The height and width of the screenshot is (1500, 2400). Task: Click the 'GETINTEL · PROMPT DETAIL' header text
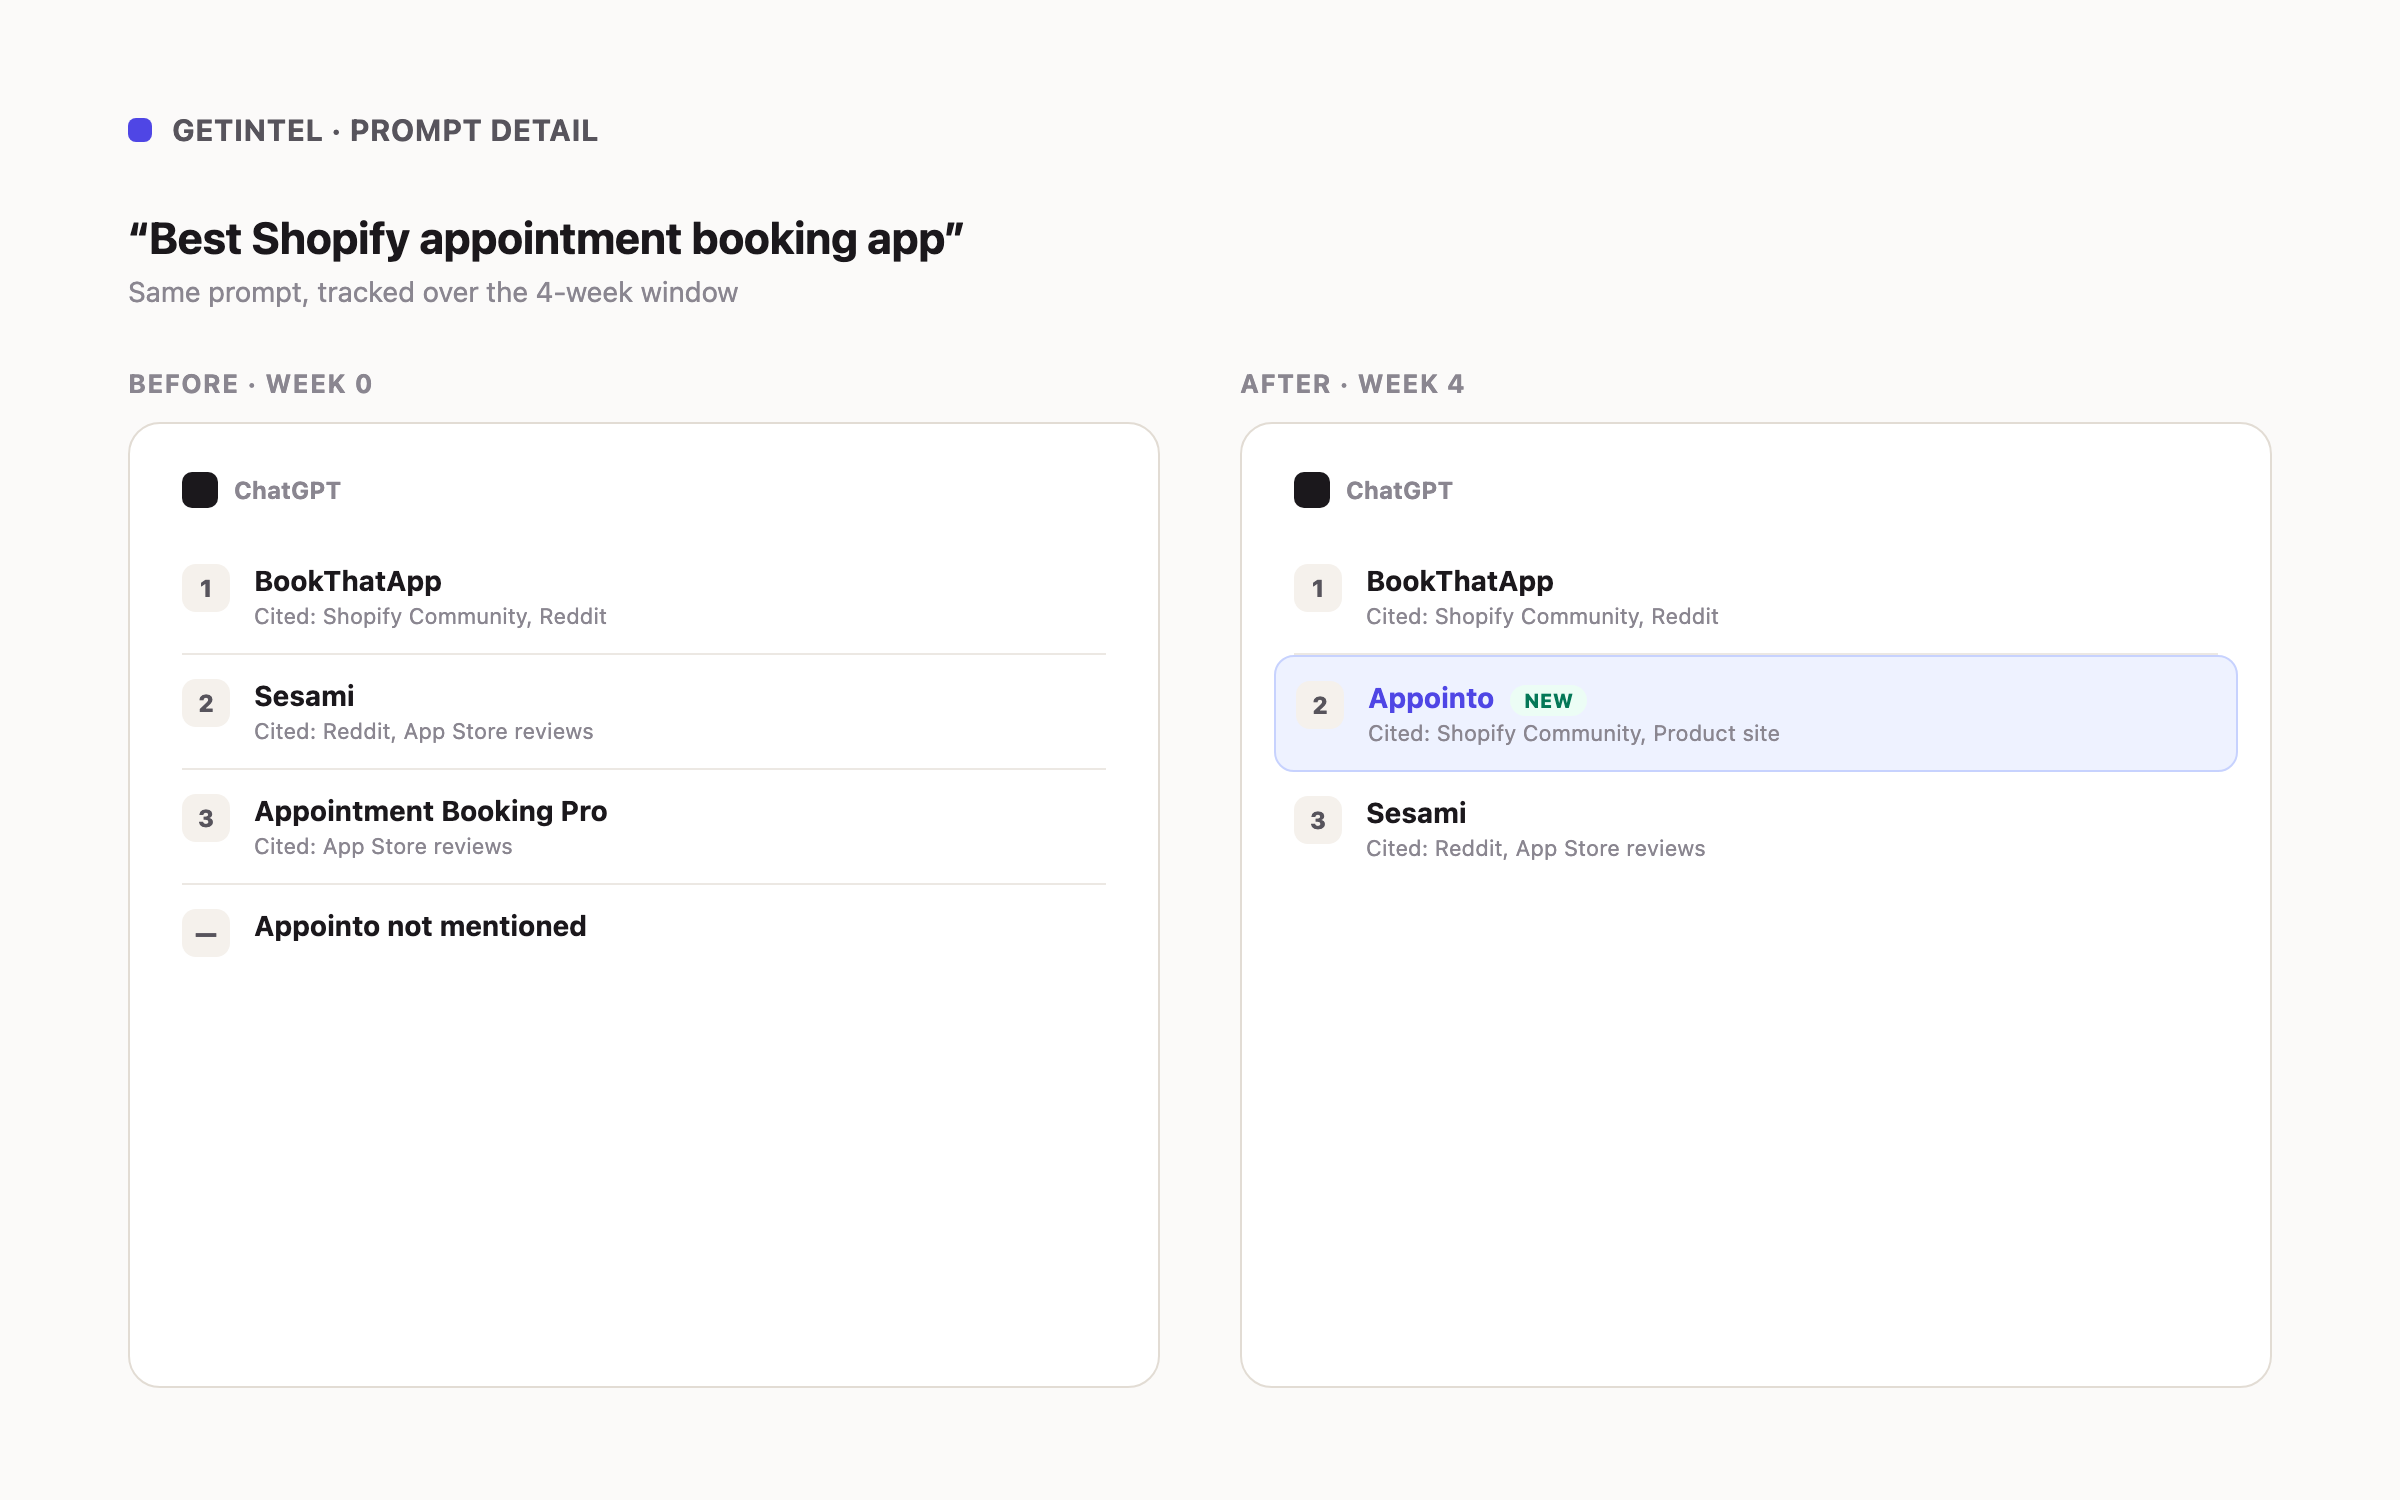(x=385, y=130)
